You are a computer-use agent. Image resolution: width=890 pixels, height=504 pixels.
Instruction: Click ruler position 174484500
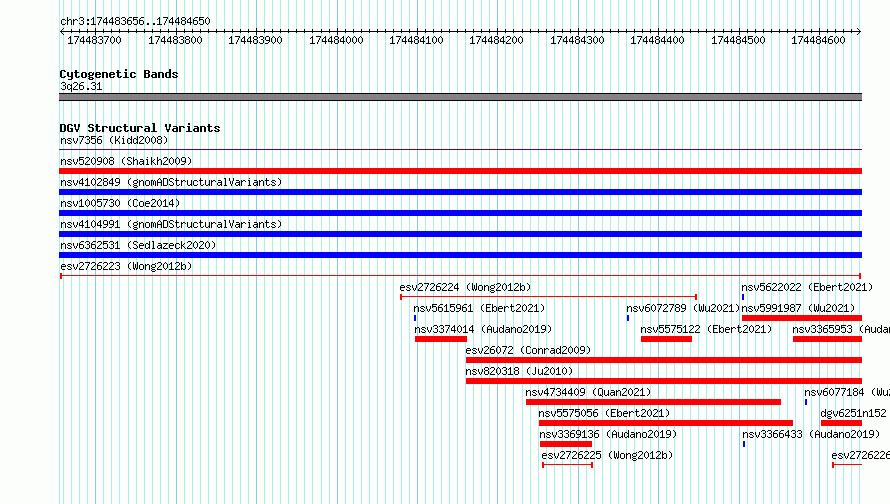(738, 40)
